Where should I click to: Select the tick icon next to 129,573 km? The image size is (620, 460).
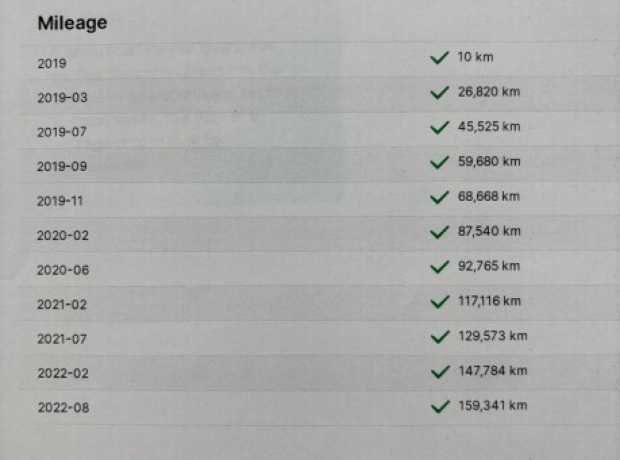(439, 337)
